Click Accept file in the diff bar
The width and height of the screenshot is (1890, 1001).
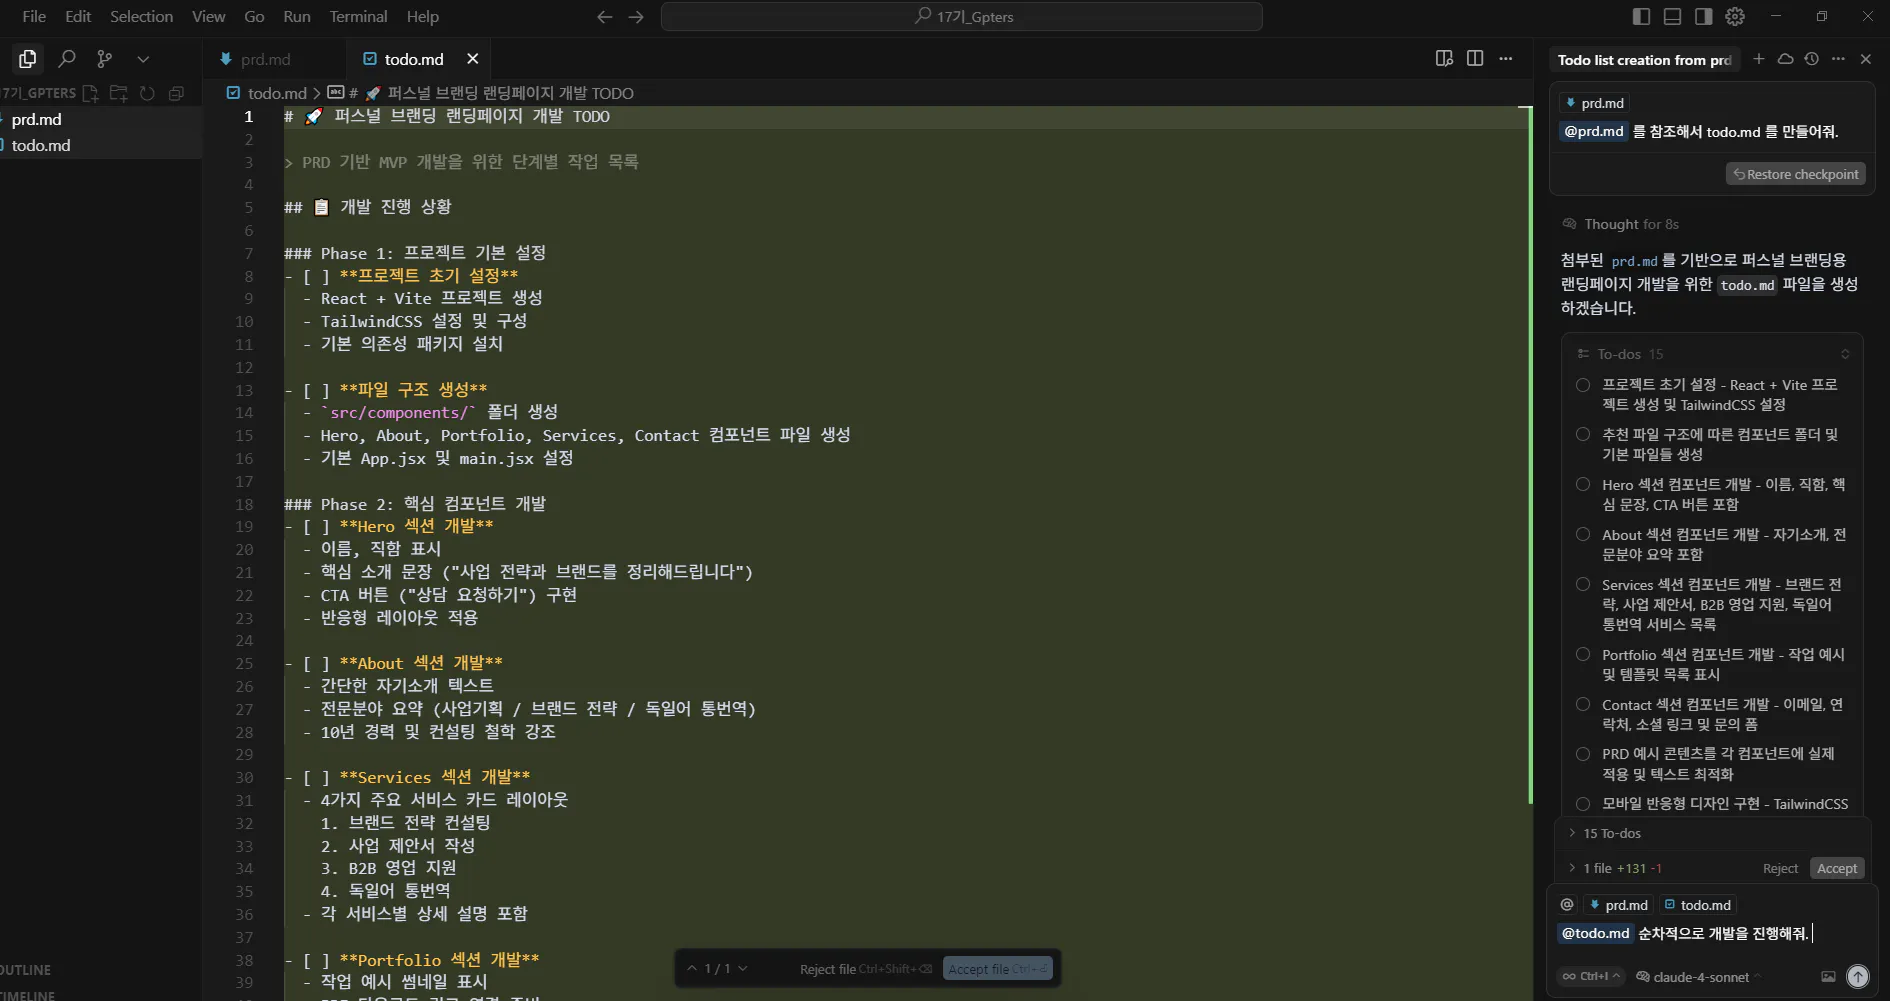point(998,969)
